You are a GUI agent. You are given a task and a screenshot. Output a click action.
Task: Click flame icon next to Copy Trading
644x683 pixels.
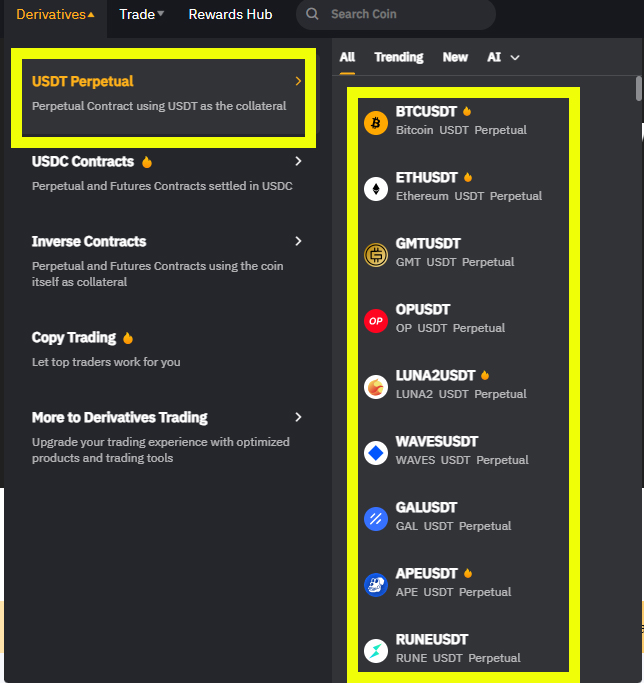(x=128, y=338)
